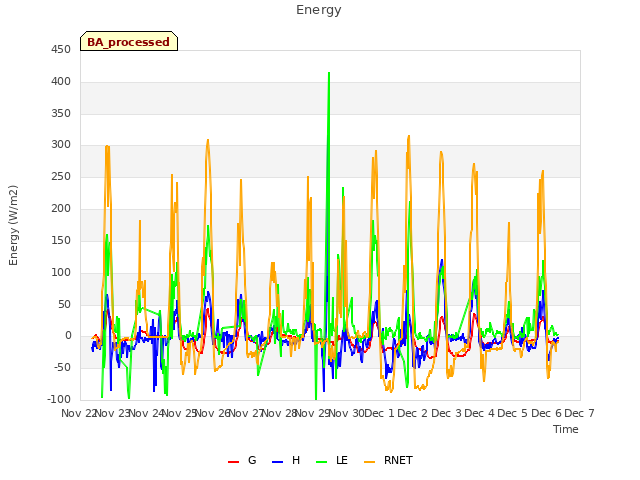Click the -50 y-axis tick label
This screenshot has width=640, height=480.
(x=62, y=367)
